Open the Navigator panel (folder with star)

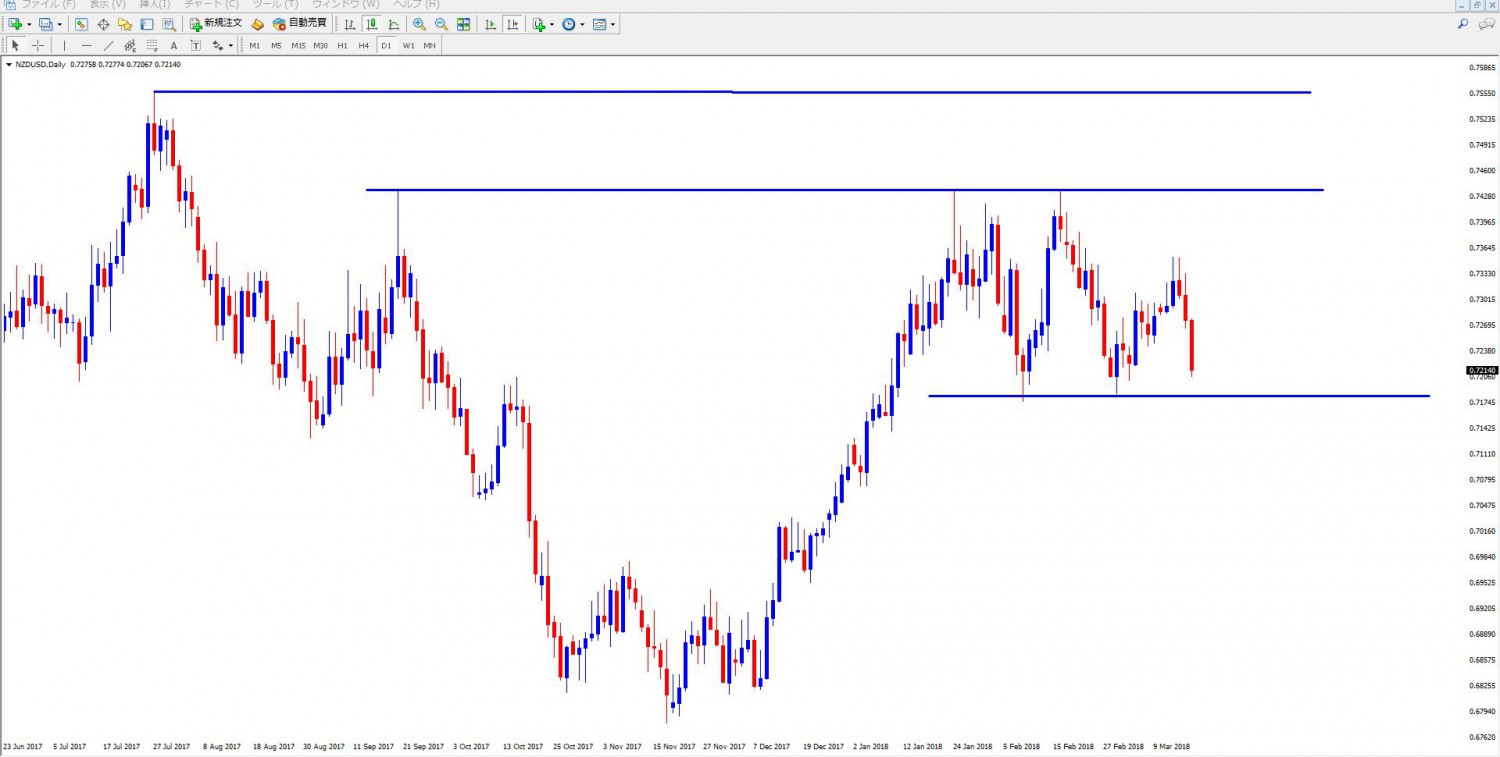pos(125,24)
